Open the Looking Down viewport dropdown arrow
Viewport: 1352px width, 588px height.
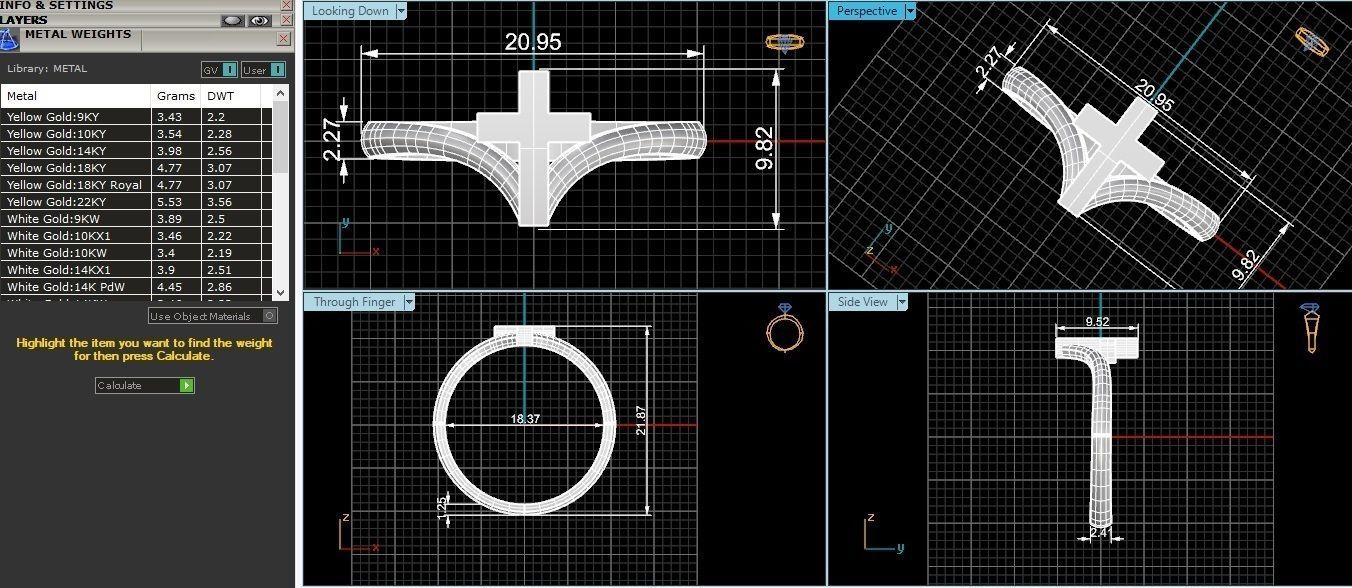click(x=401, y=11)
